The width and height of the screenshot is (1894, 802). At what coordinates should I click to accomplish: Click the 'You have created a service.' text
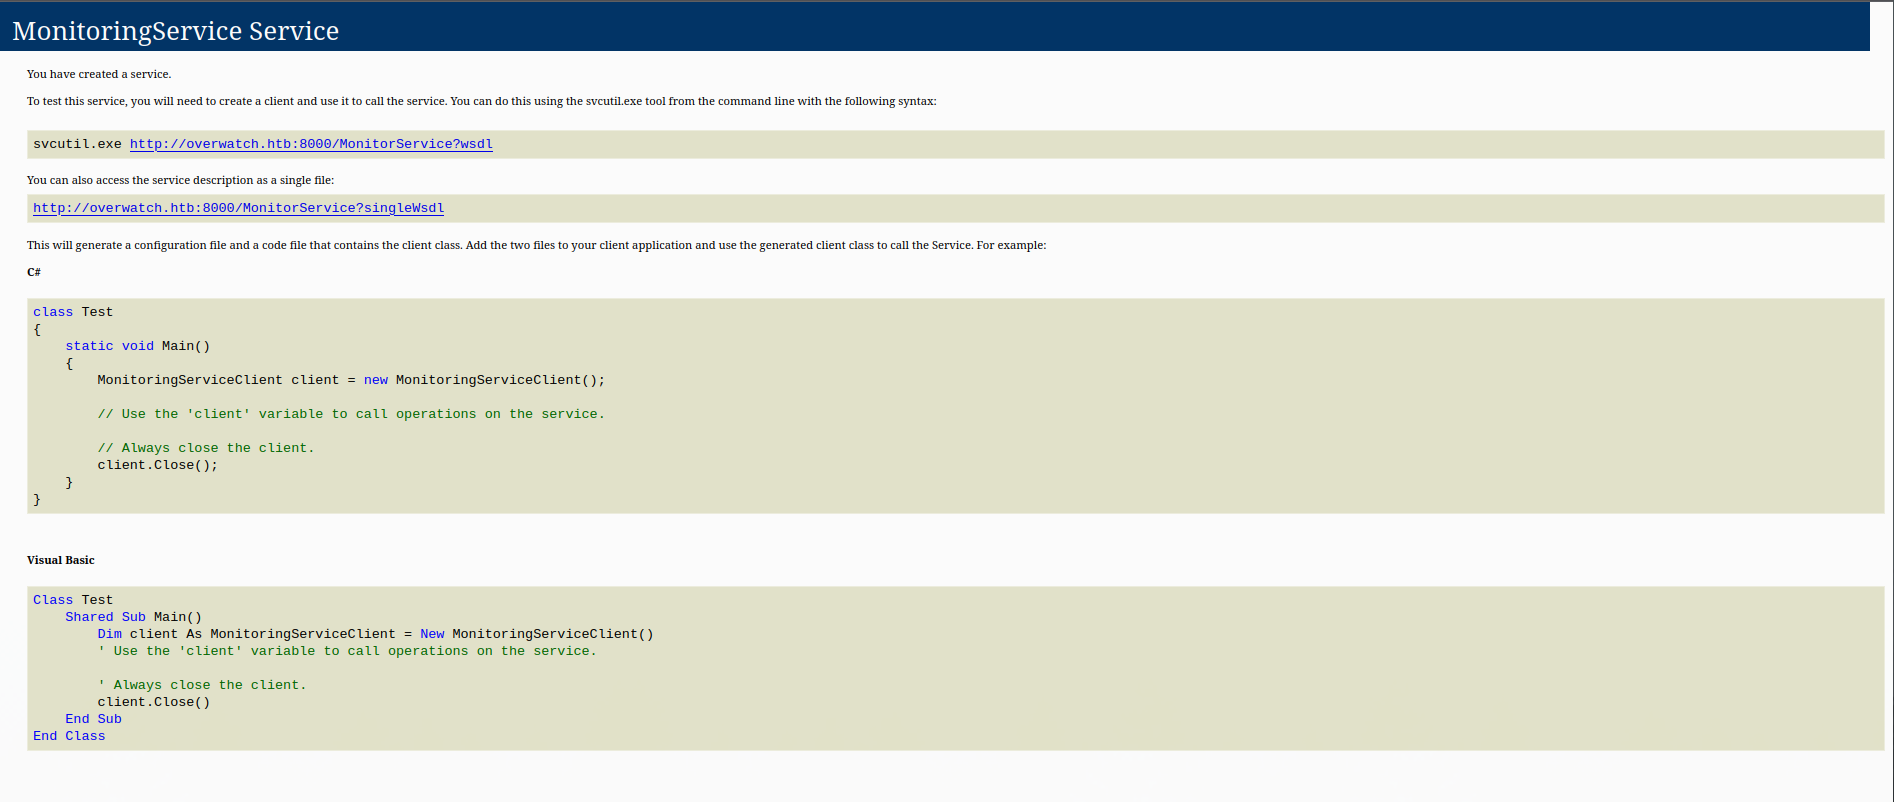tap(99, 74)
